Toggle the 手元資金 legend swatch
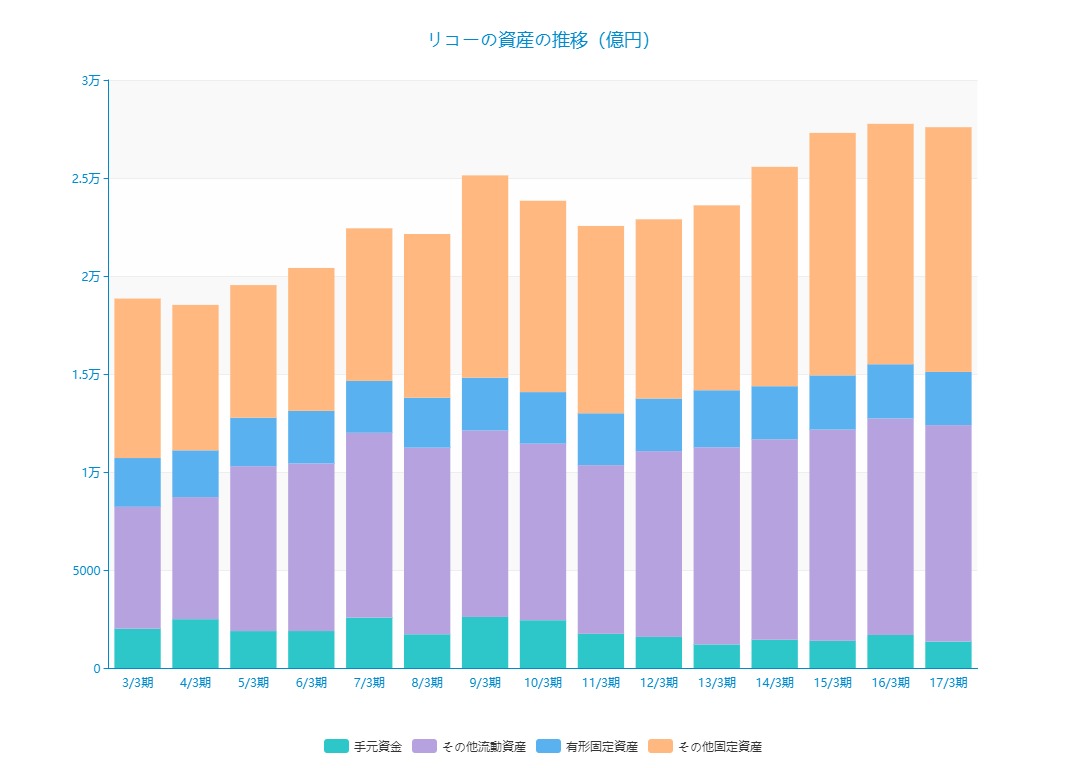Viewport: 1086px width, 768px height. 336,746
